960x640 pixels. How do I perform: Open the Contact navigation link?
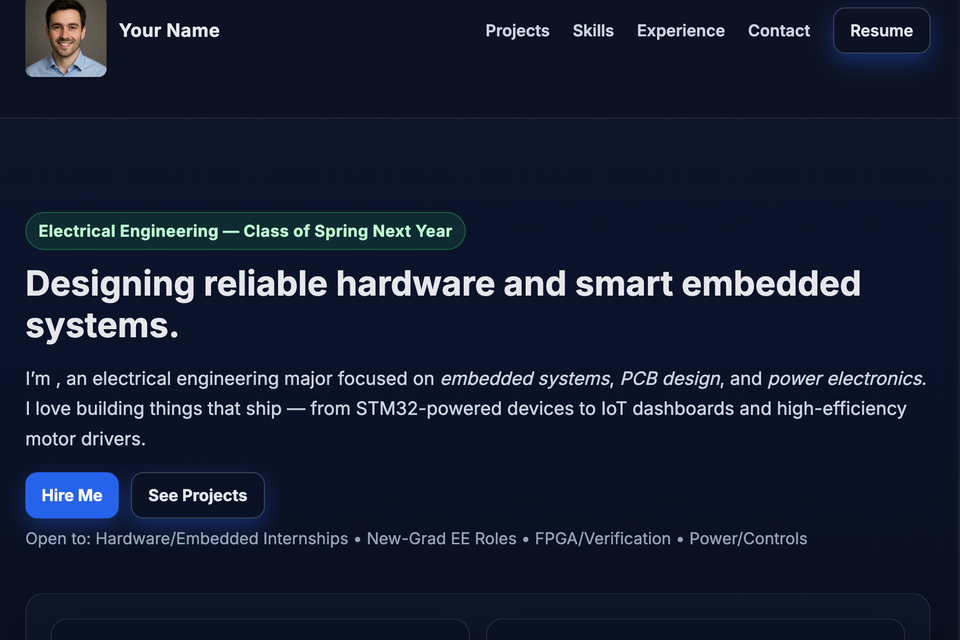[778, 30]
